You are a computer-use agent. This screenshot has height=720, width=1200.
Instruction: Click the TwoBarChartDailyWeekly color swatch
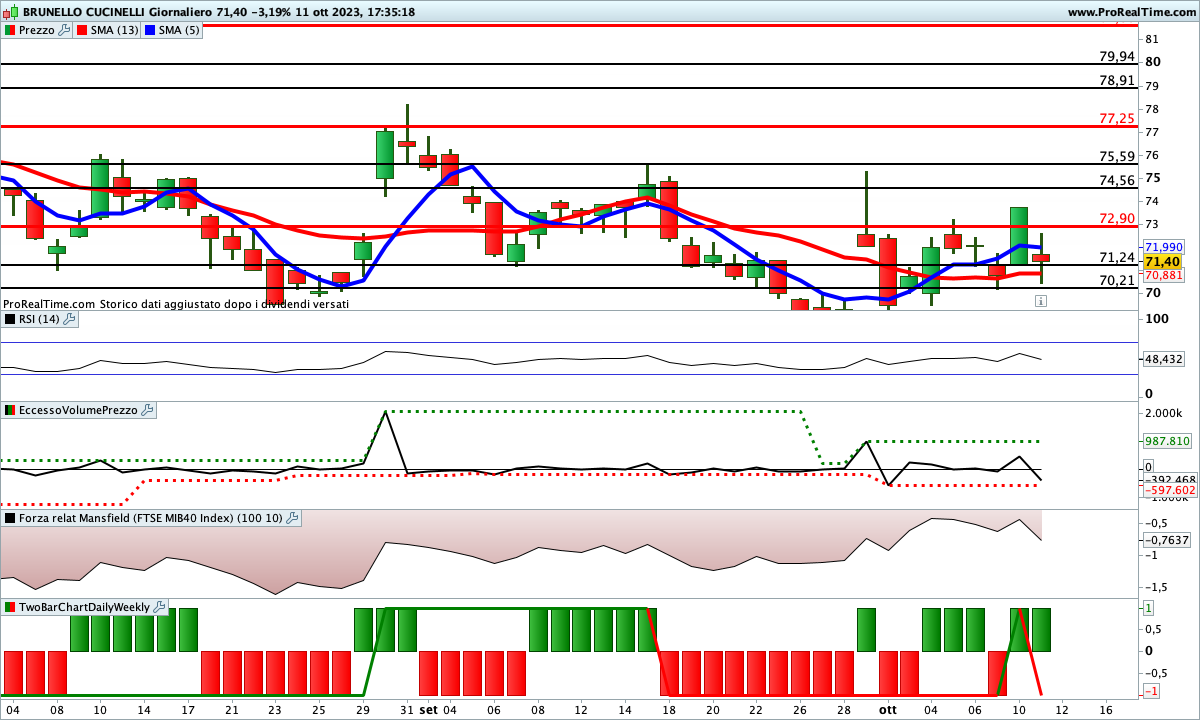click(10, 607)
